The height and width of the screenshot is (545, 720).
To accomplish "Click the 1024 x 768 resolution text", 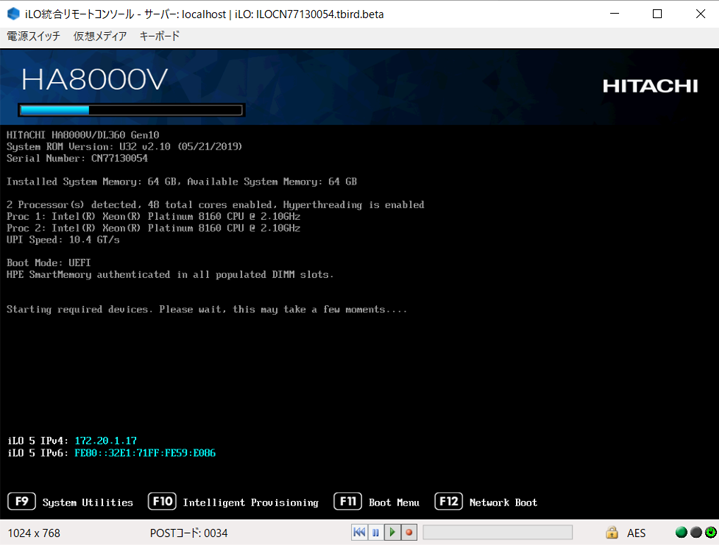I will coord(34,533).
